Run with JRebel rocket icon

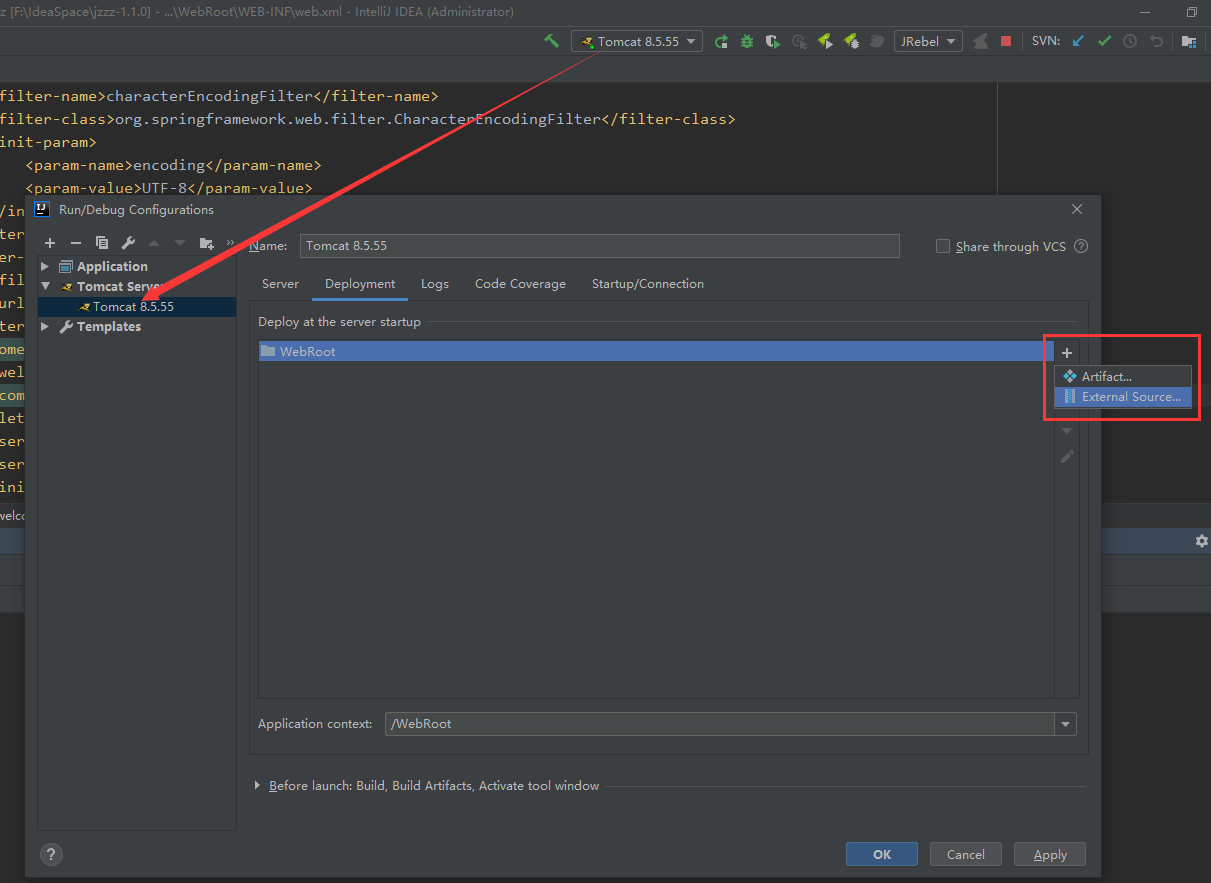pos(825,41)
